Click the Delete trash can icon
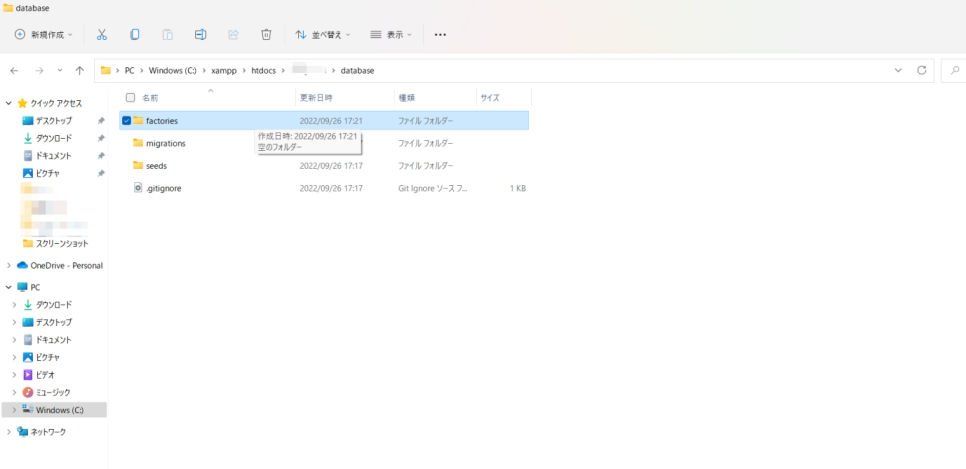Viewport: 966px width, 469px height. 266,35
